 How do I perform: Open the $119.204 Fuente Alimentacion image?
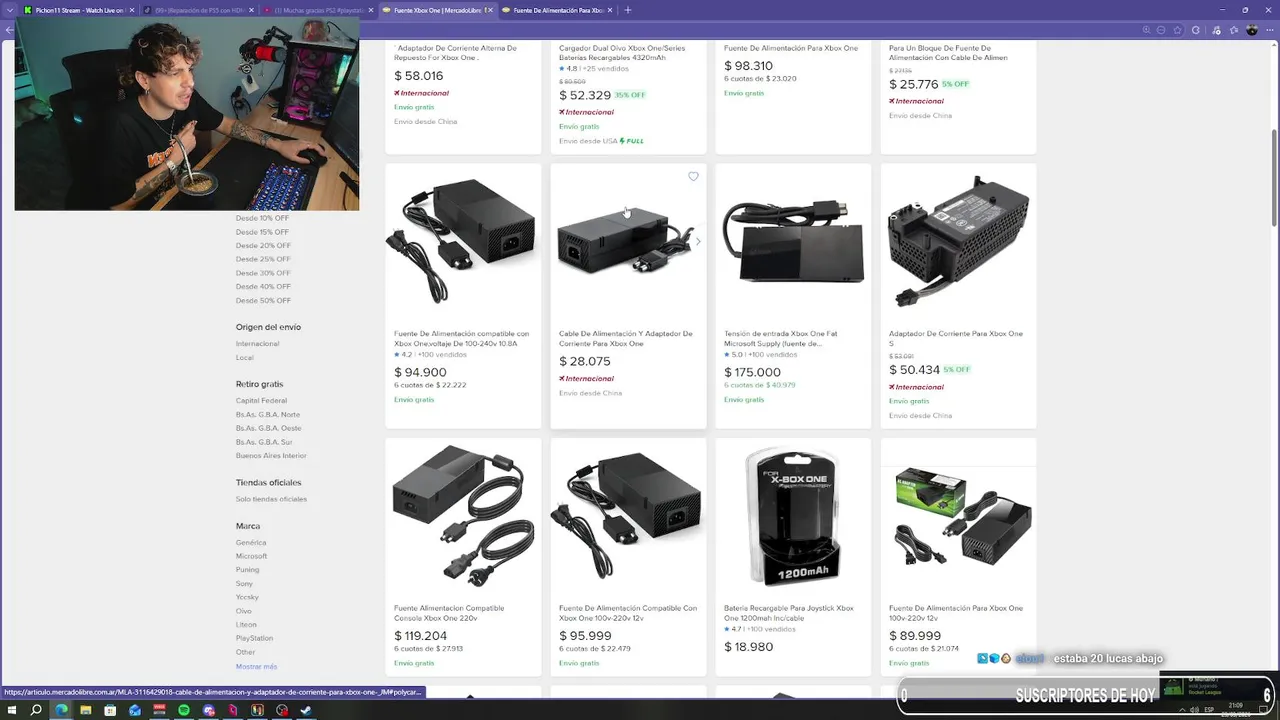(463, 516)
